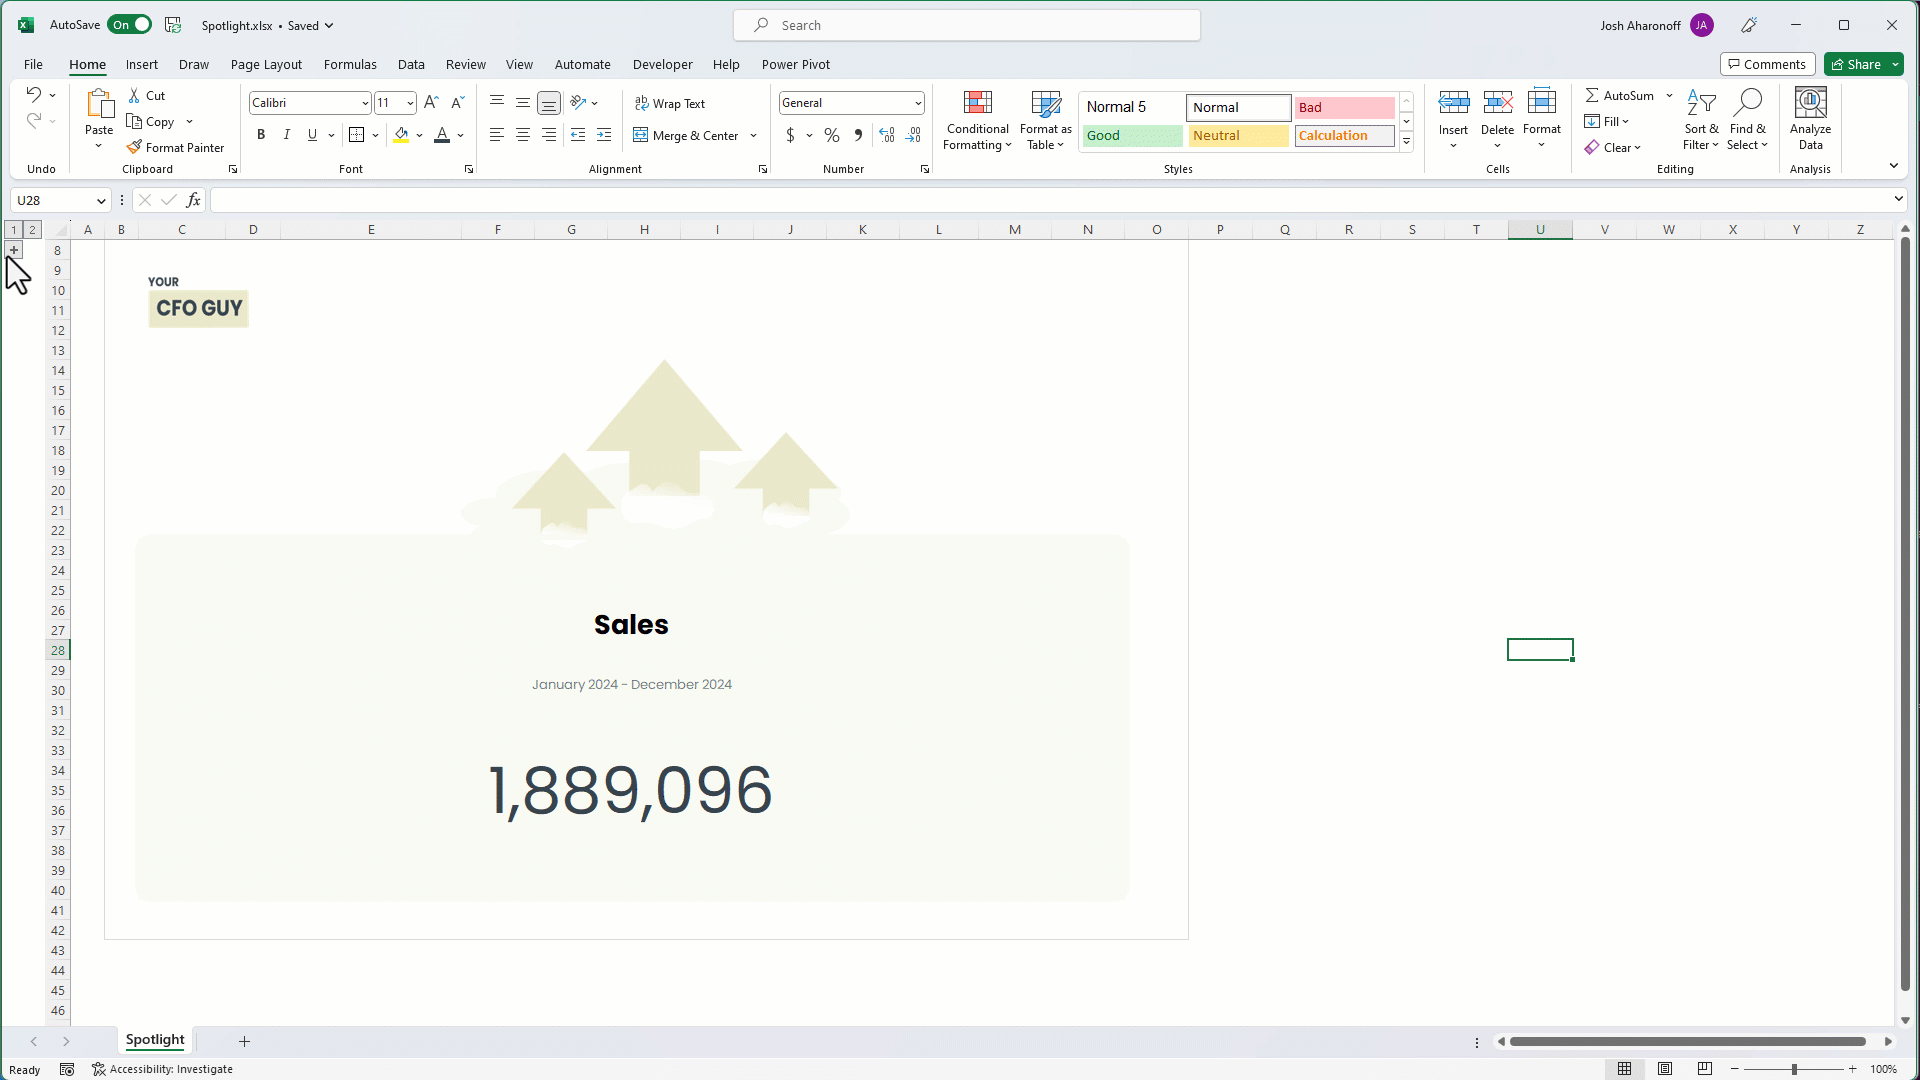Select the Spotlight sheet tab
Screen dimensions: 1920x1080
point(154,1040)
